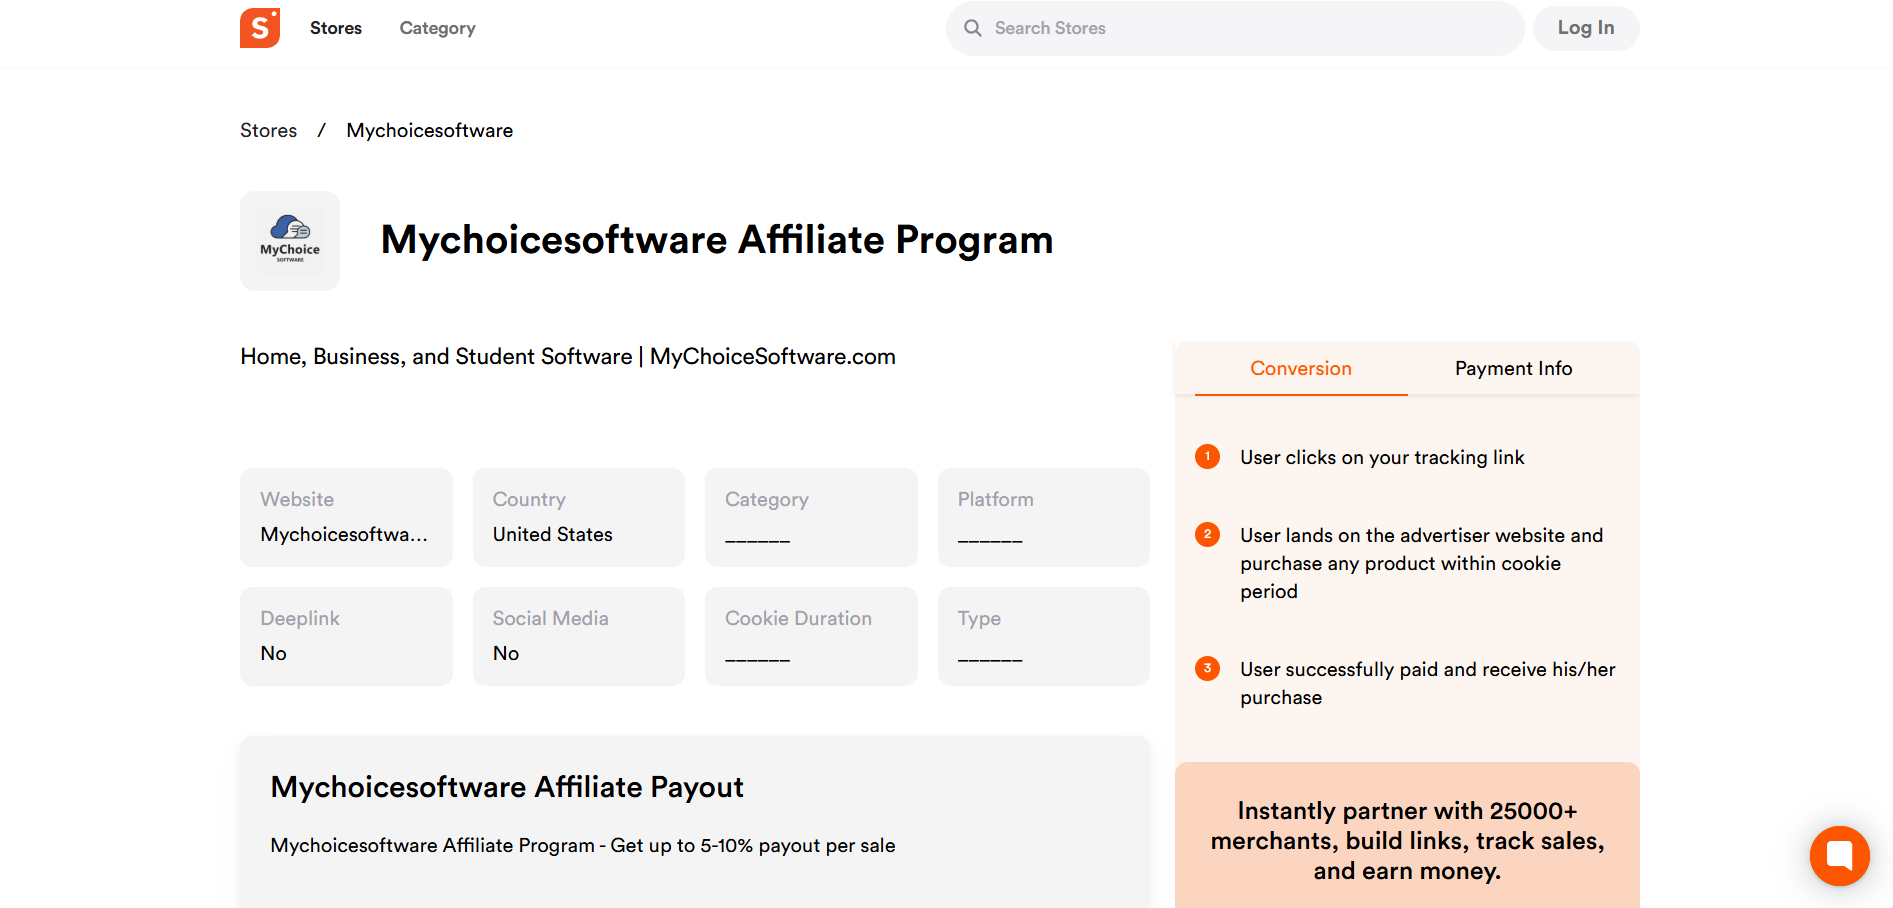The width and height of the screenshot is (1893, 908).
Task: Click the step 2 orange number badge
Action: click(1207, 535)
